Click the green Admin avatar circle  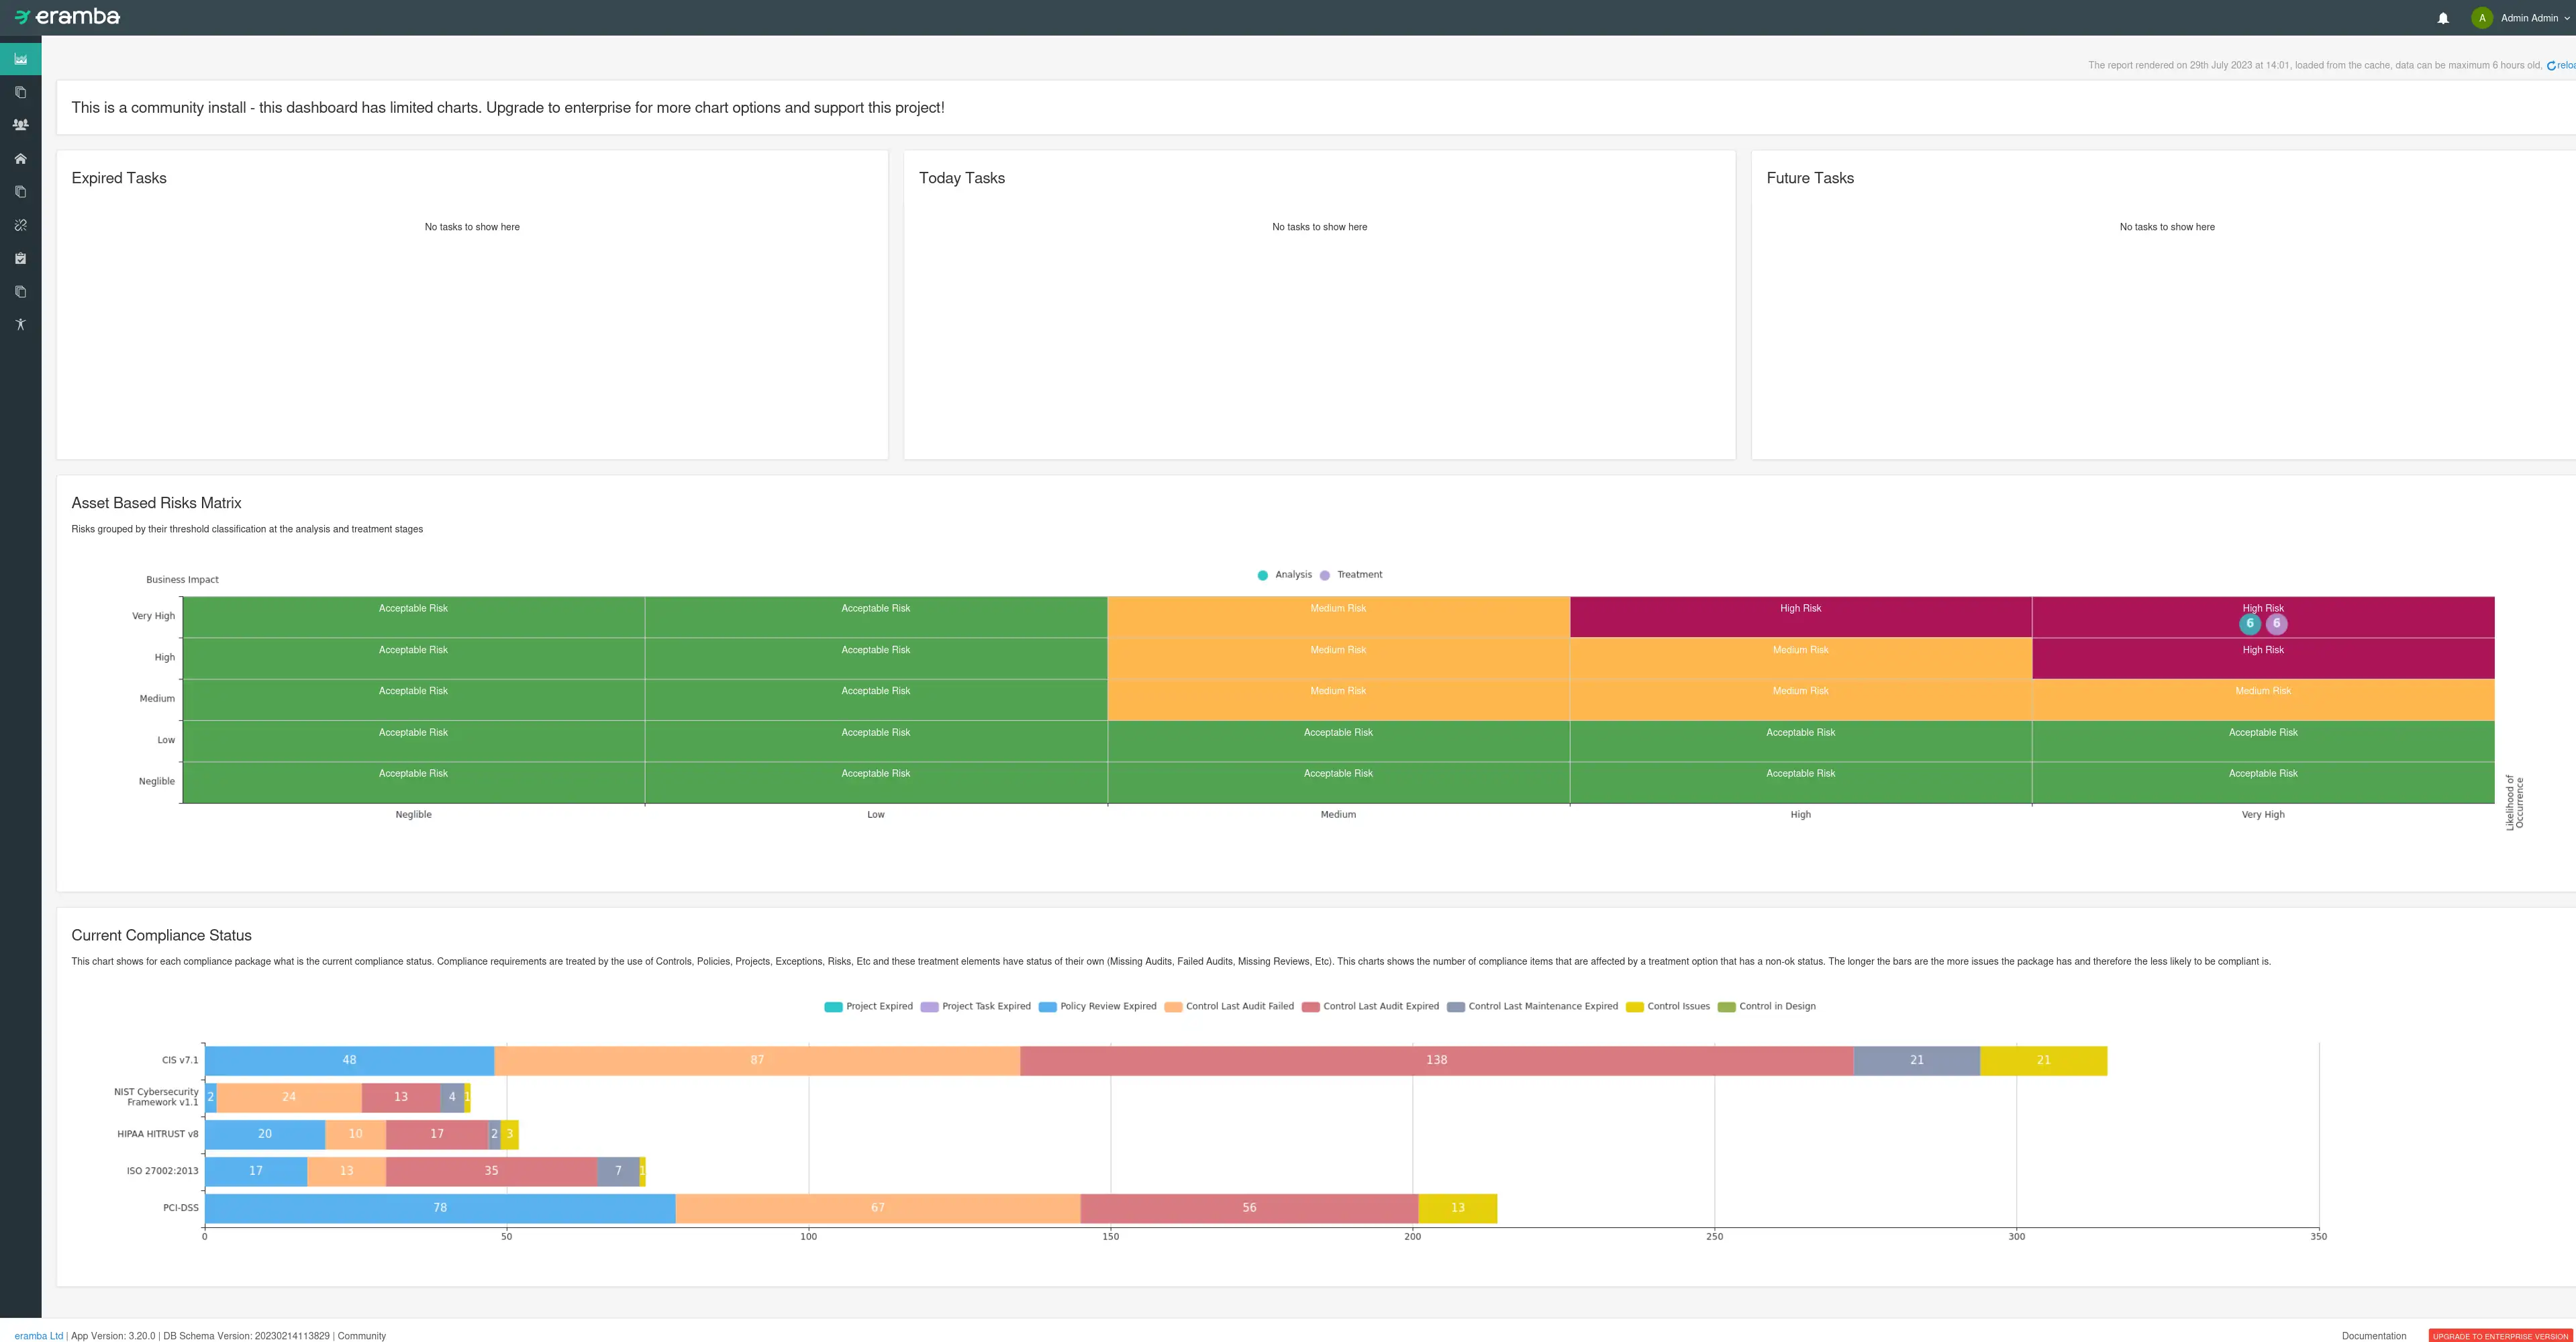(2481, 18)
